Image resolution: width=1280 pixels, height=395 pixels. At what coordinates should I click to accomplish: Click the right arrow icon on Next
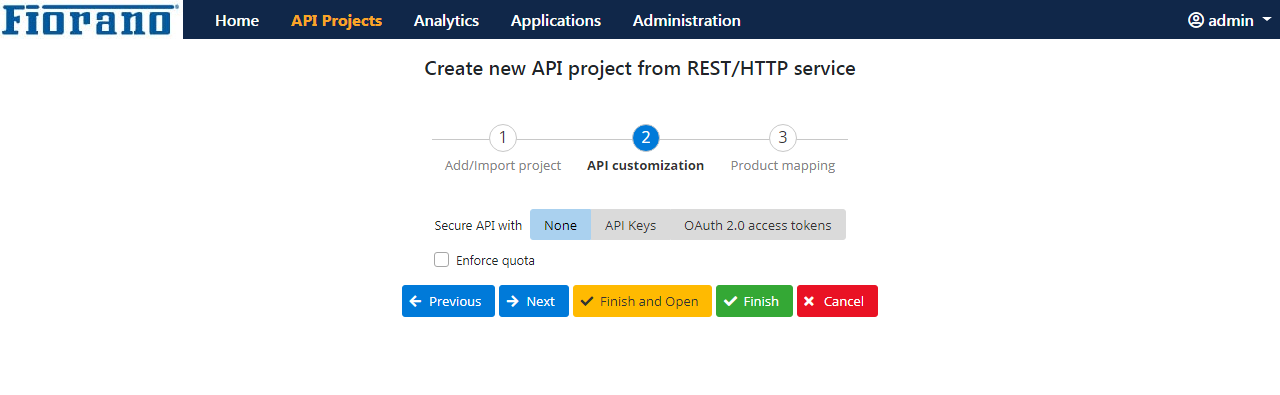click(513, 301)
